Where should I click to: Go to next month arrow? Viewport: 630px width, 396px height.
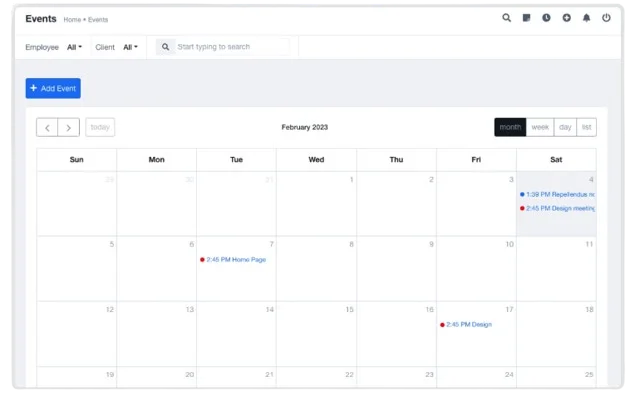(69, 127)
